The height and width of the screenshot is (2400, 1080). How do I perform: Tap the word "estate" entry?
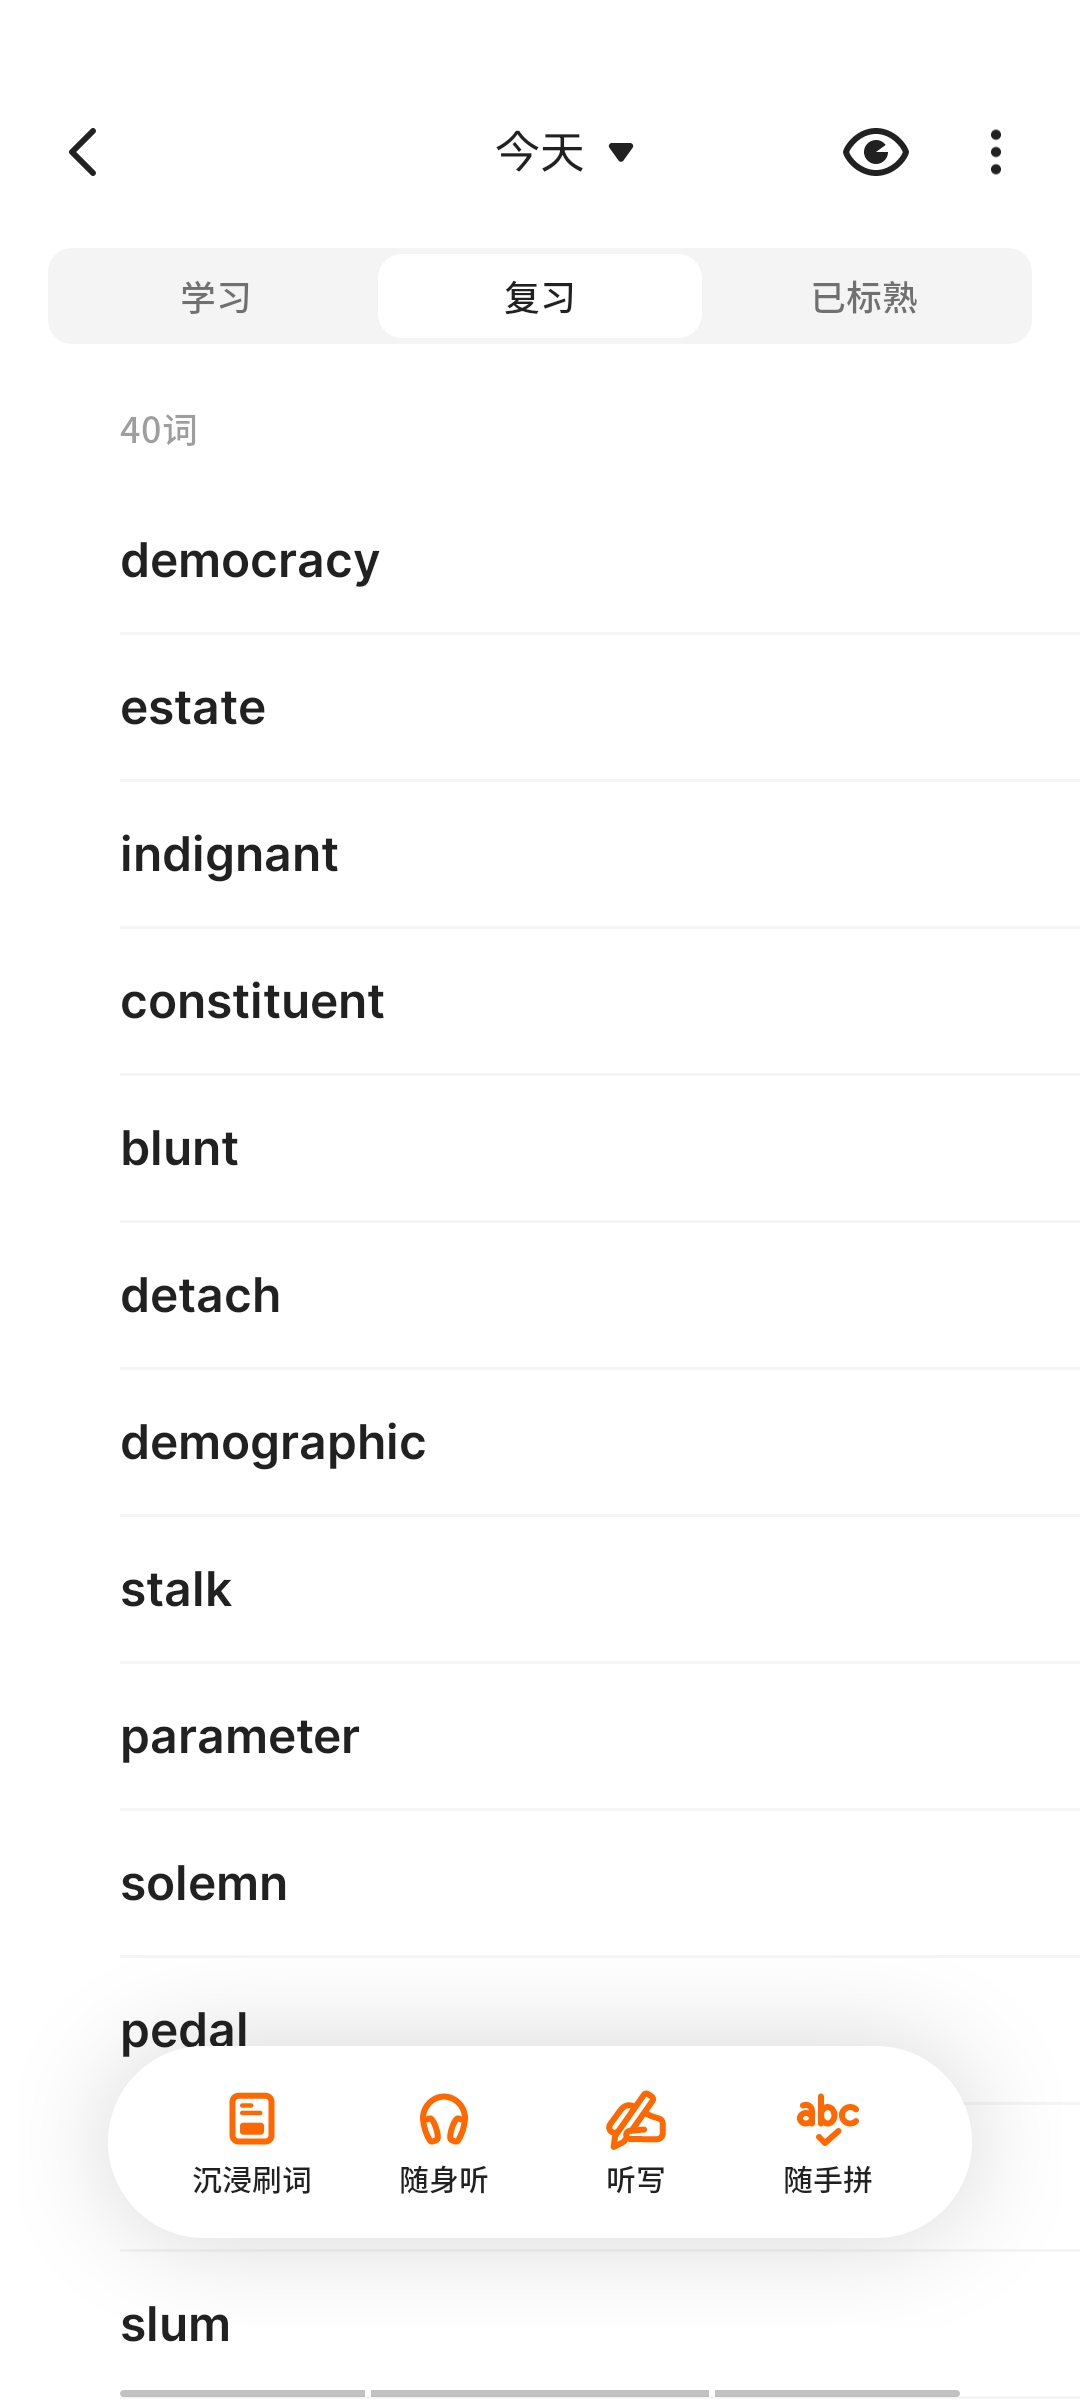pyautogui.click(x=193, y=708)
